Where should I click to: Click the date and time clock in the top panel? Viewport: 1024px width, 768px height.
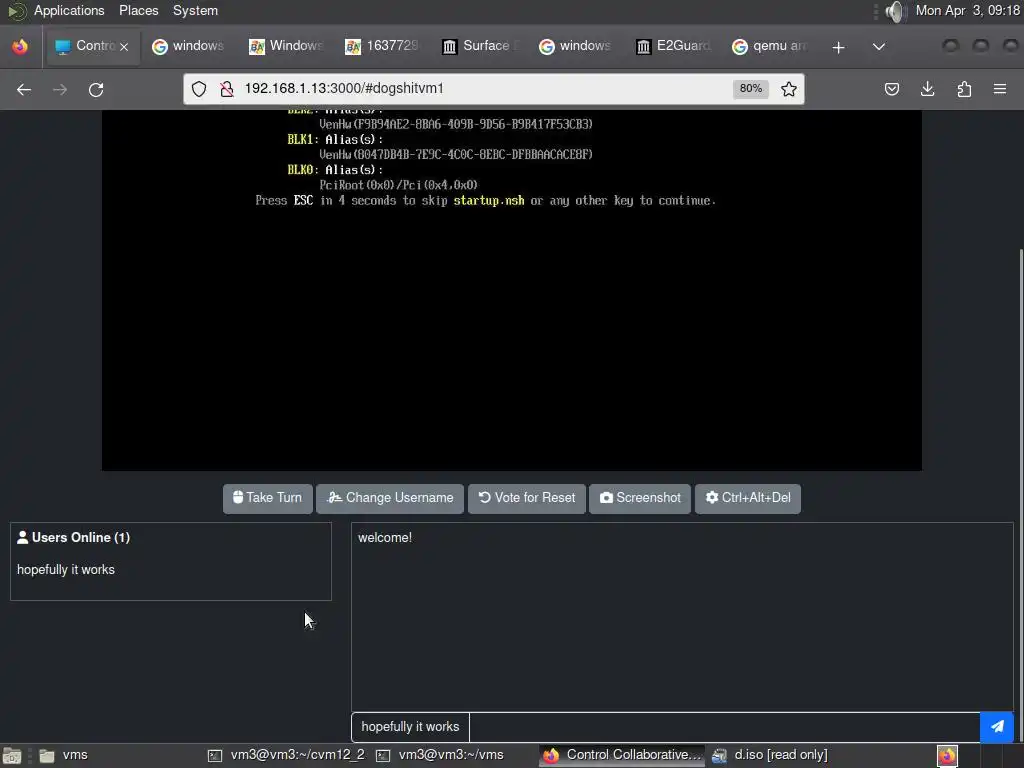[967, 11]
